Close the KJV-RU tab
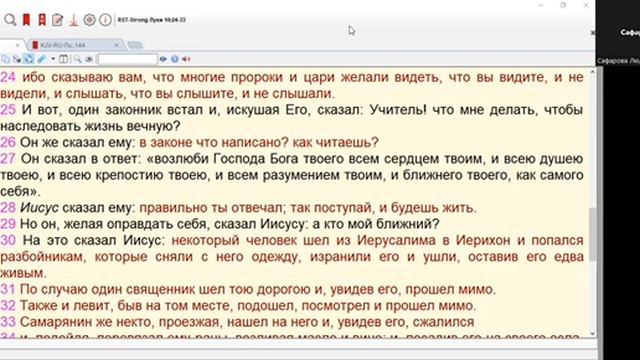 tap(116, 45)
